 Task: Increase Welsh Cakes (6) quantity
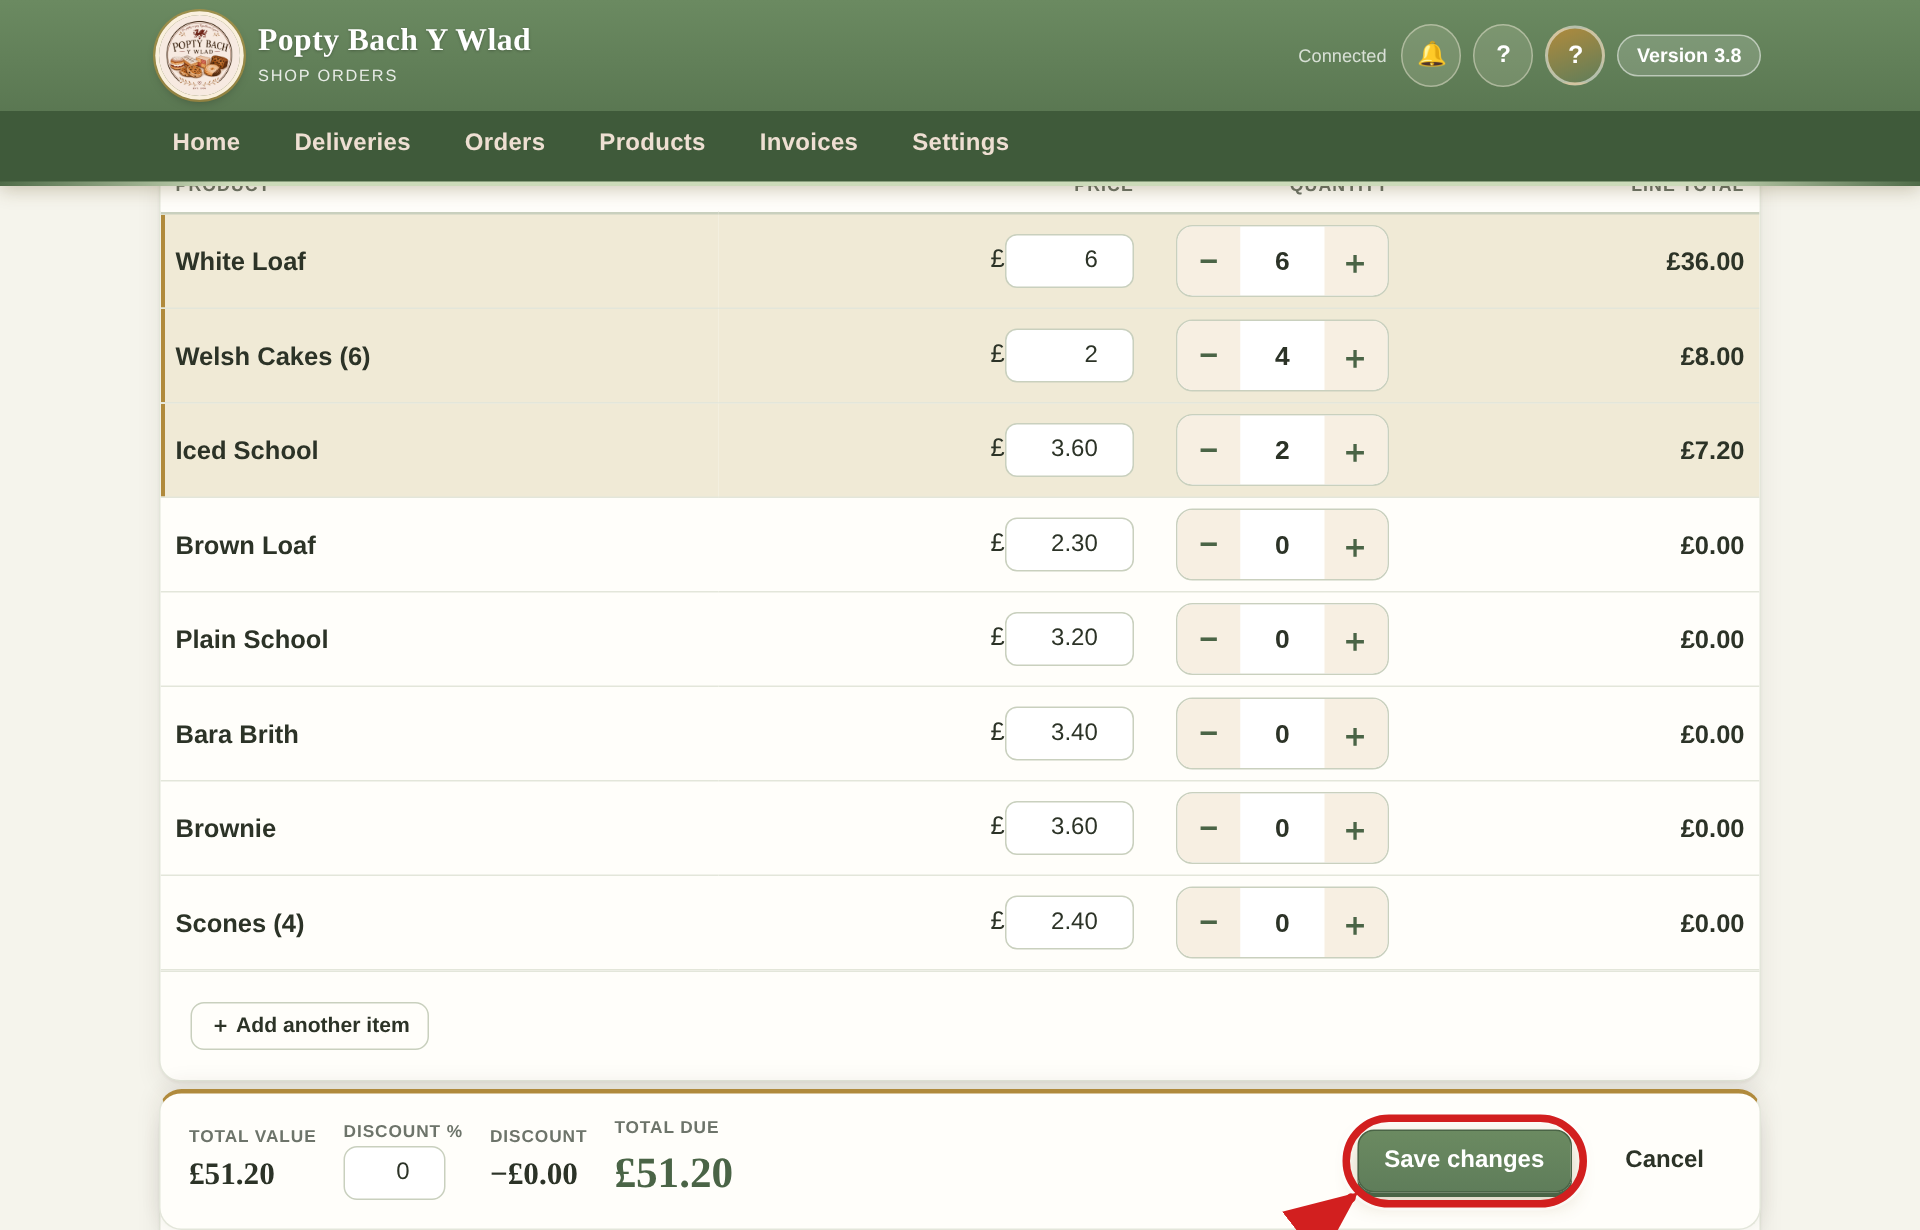pyautogui.click(x=1356, y=356)
